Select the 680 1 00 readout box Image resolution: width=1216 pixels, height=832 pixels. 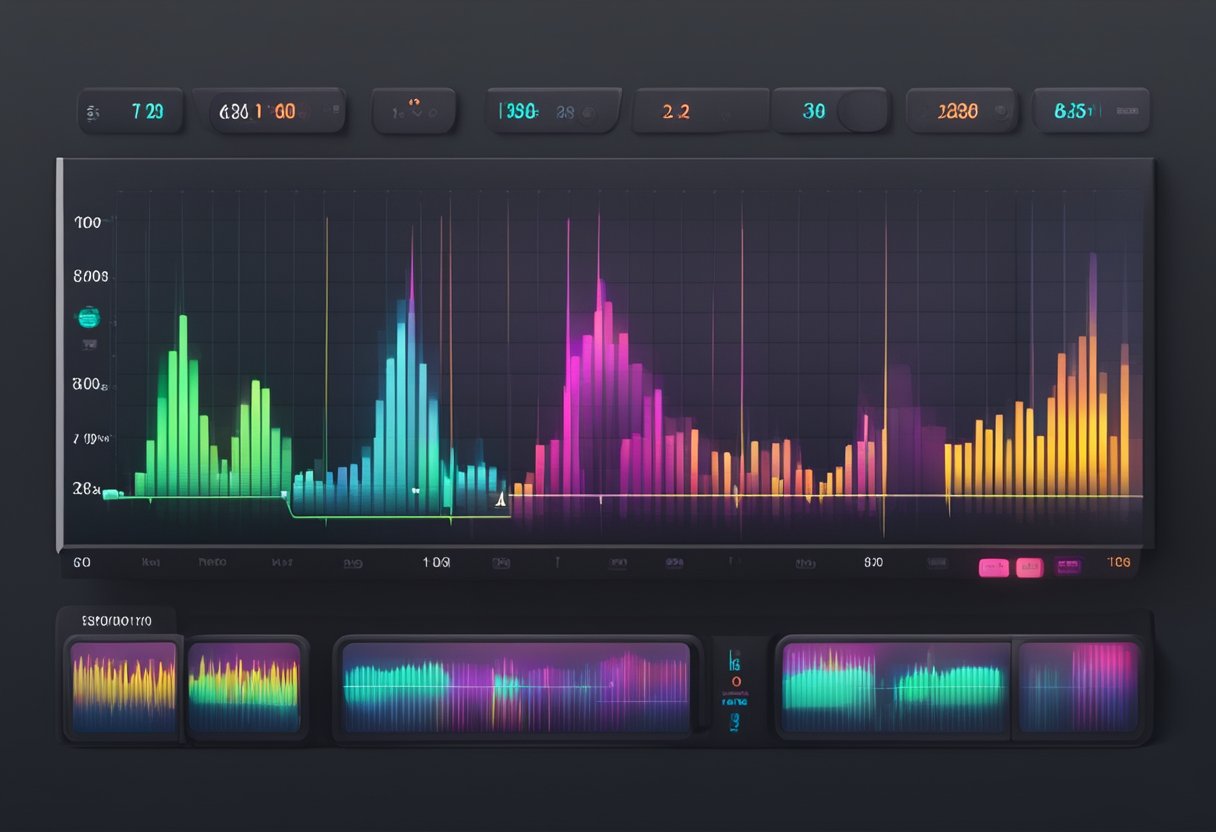[270, 111]
